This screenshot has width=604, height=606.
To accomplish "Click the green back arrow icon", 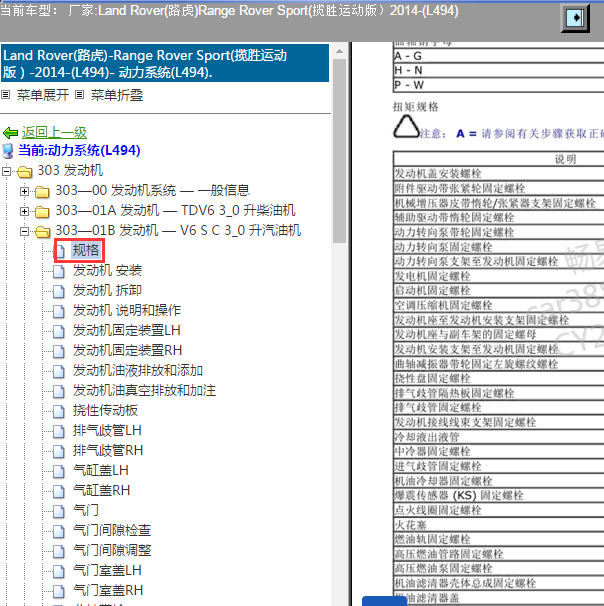I will (x=10, y=133).
